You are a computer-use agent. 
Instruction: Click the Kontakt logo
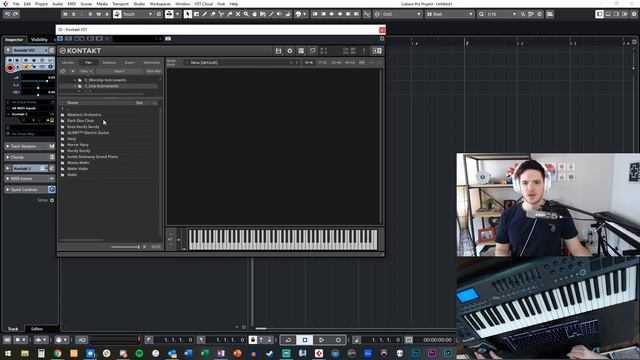click(x=80, y=51)
